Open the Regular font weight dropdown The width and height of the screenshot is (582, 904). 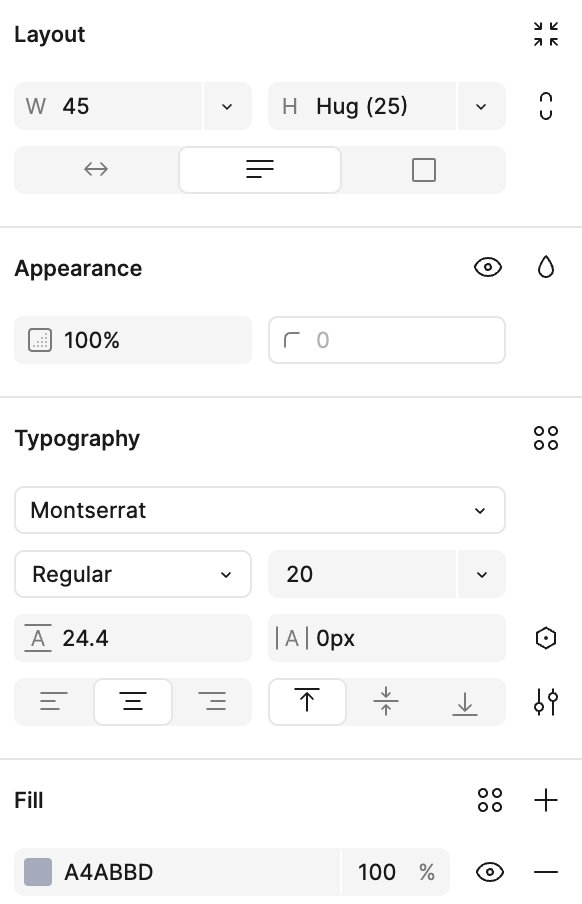pyautogui.click(x=133, y=574)
